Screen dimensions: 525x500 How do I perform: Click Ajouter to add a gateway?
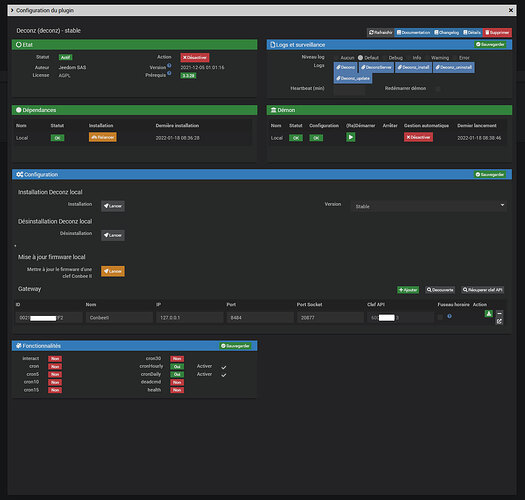pyautogui.click(x=408, y=290)
